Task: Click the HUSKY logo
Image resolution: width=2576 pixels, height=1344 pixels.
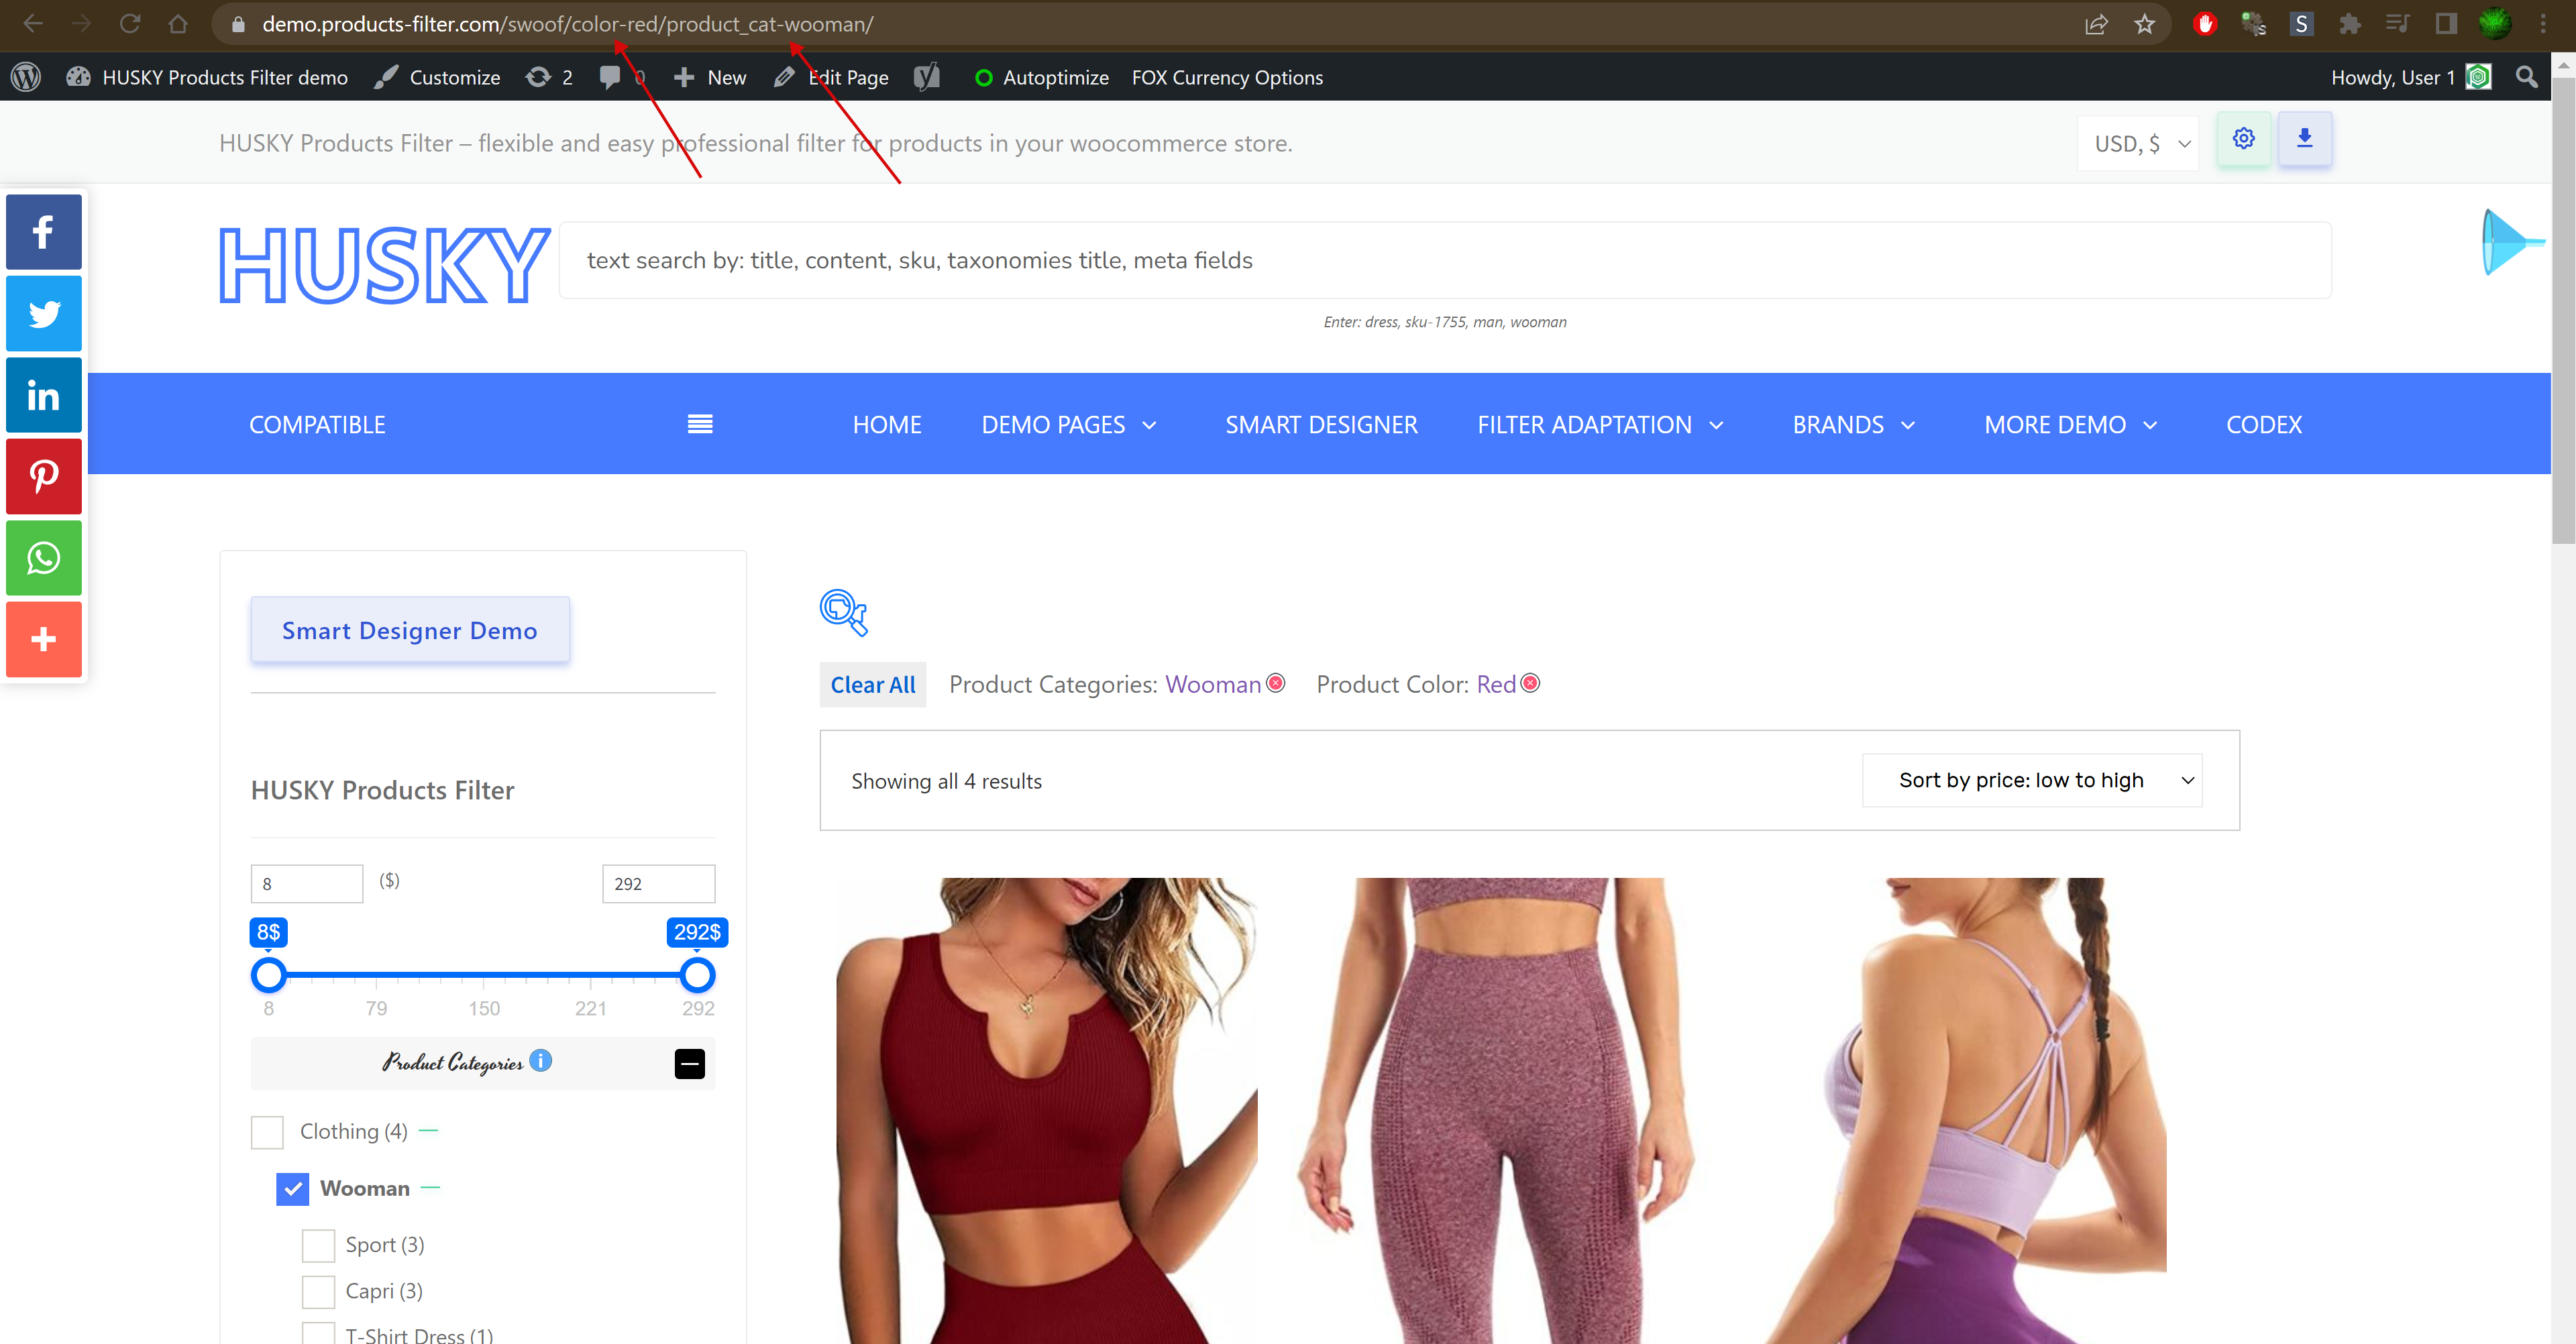Action: 384,264
